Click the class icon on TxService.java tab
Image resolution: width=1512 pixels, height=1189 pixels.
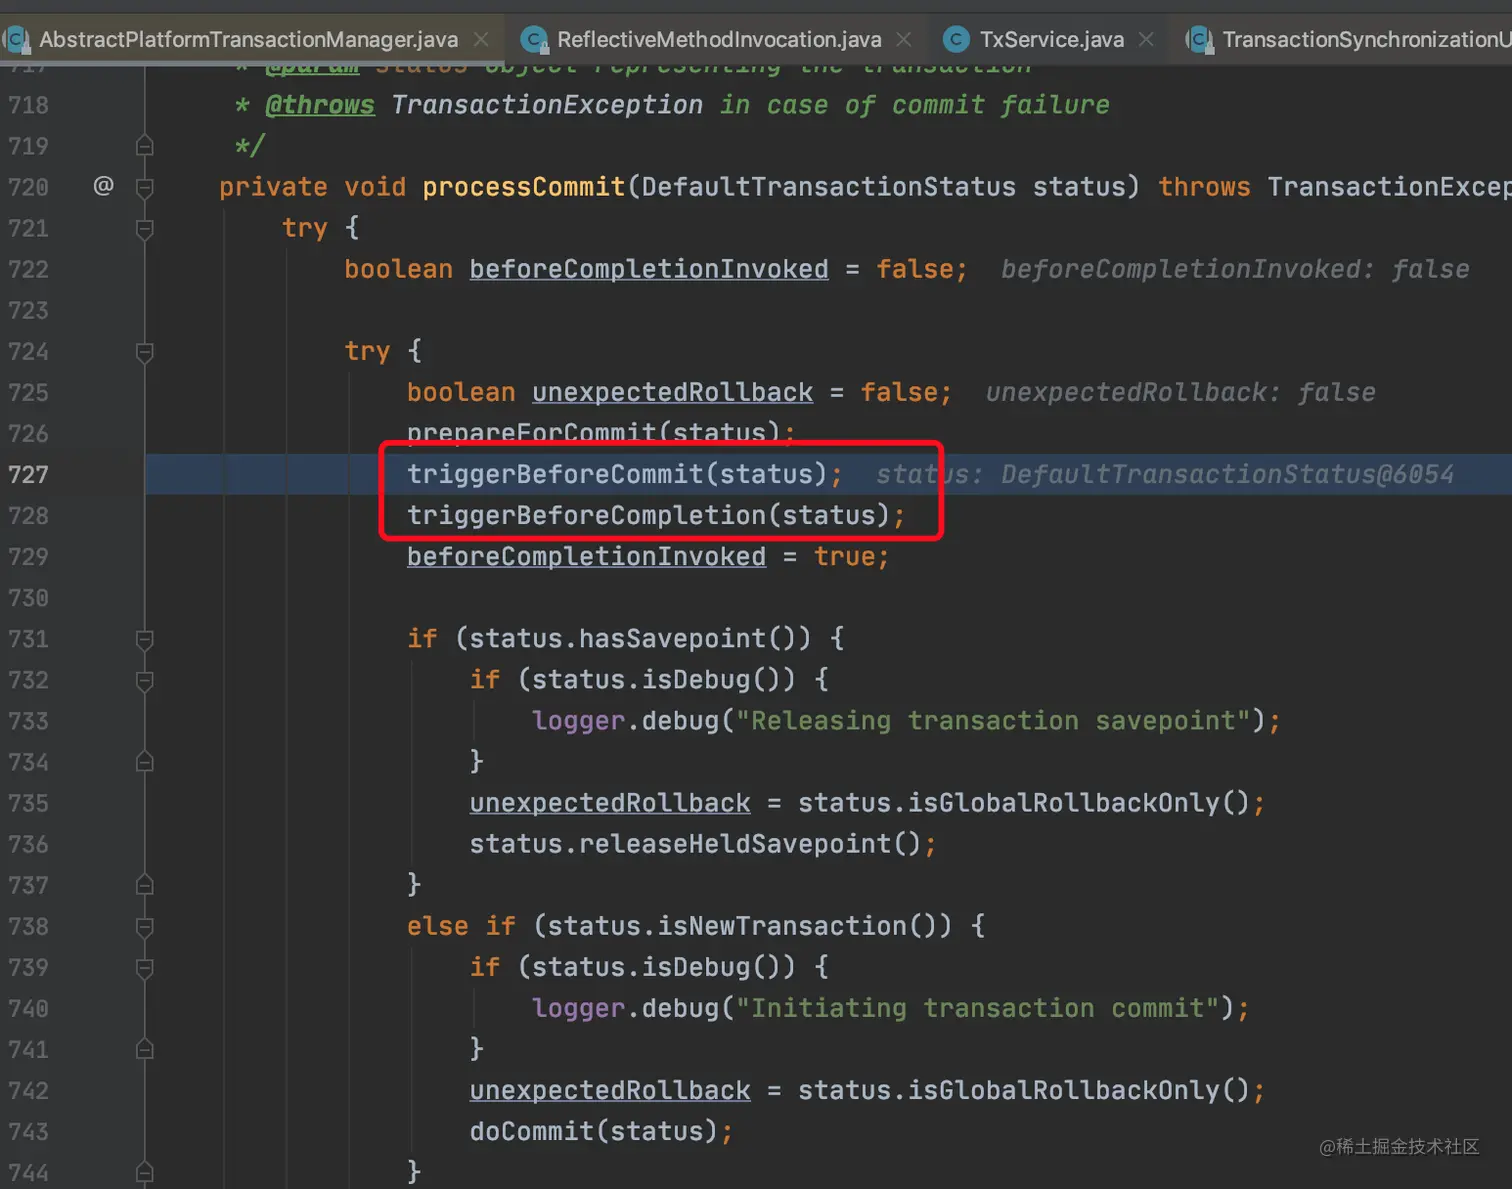click(957, 40)
